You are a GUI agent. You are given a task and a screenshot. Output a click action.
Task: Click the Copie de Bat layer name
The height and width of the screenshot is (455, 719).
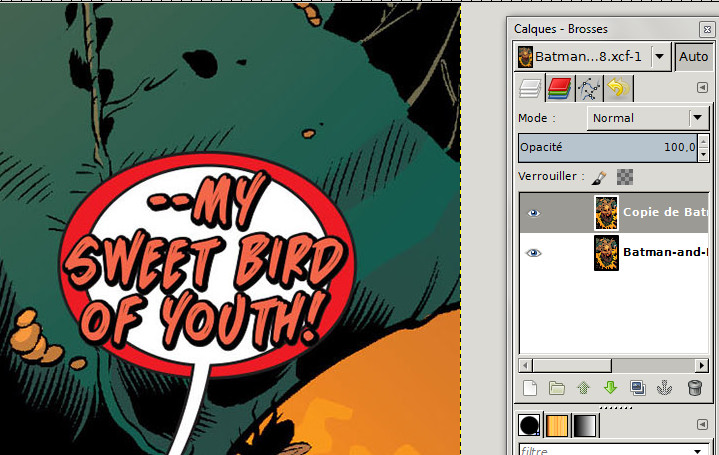pyautogui.click(x=665, y=212)
